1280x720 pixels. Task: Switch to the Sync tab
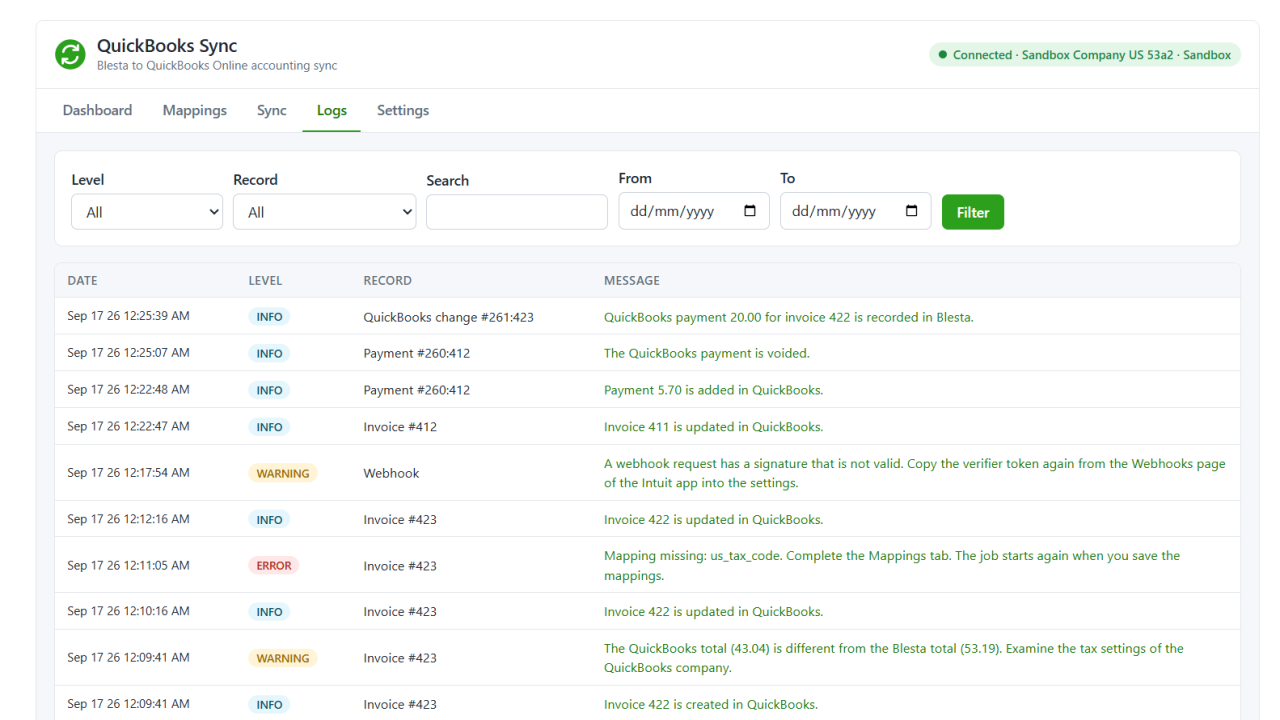point(272,110)
